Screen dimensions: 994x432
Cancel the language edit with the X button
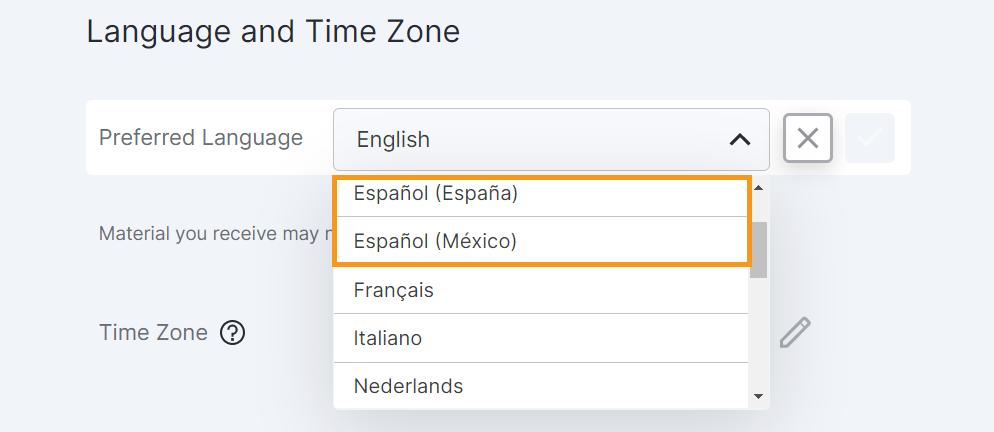click(808, 138)
